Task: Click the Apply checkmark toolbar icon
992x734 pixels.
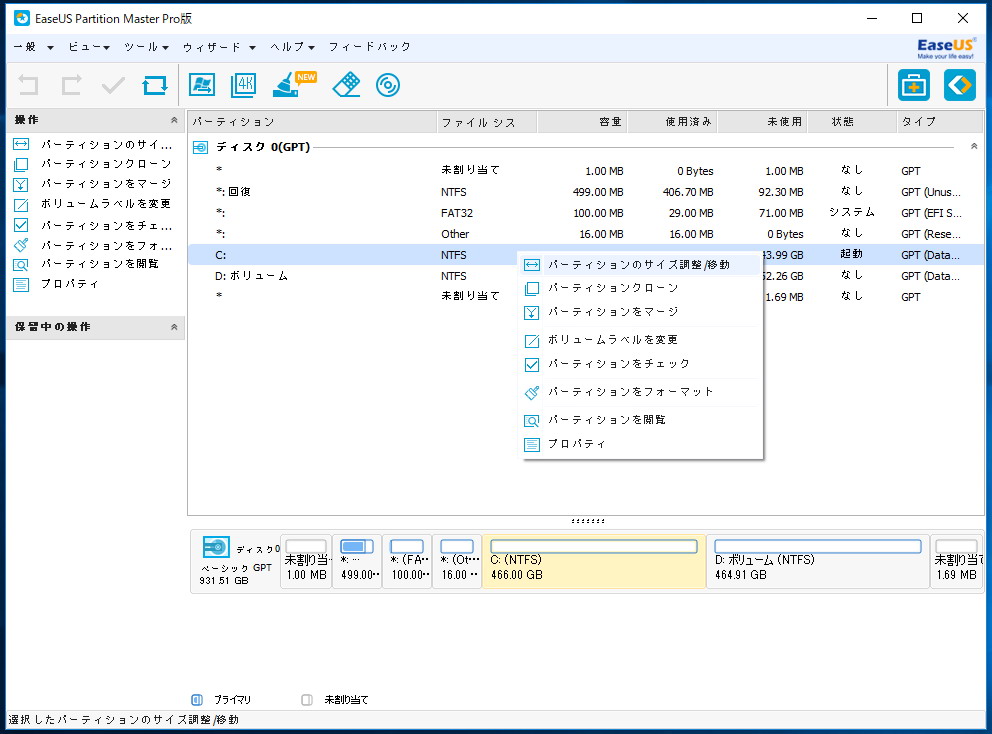Action: tap(113, 85)
